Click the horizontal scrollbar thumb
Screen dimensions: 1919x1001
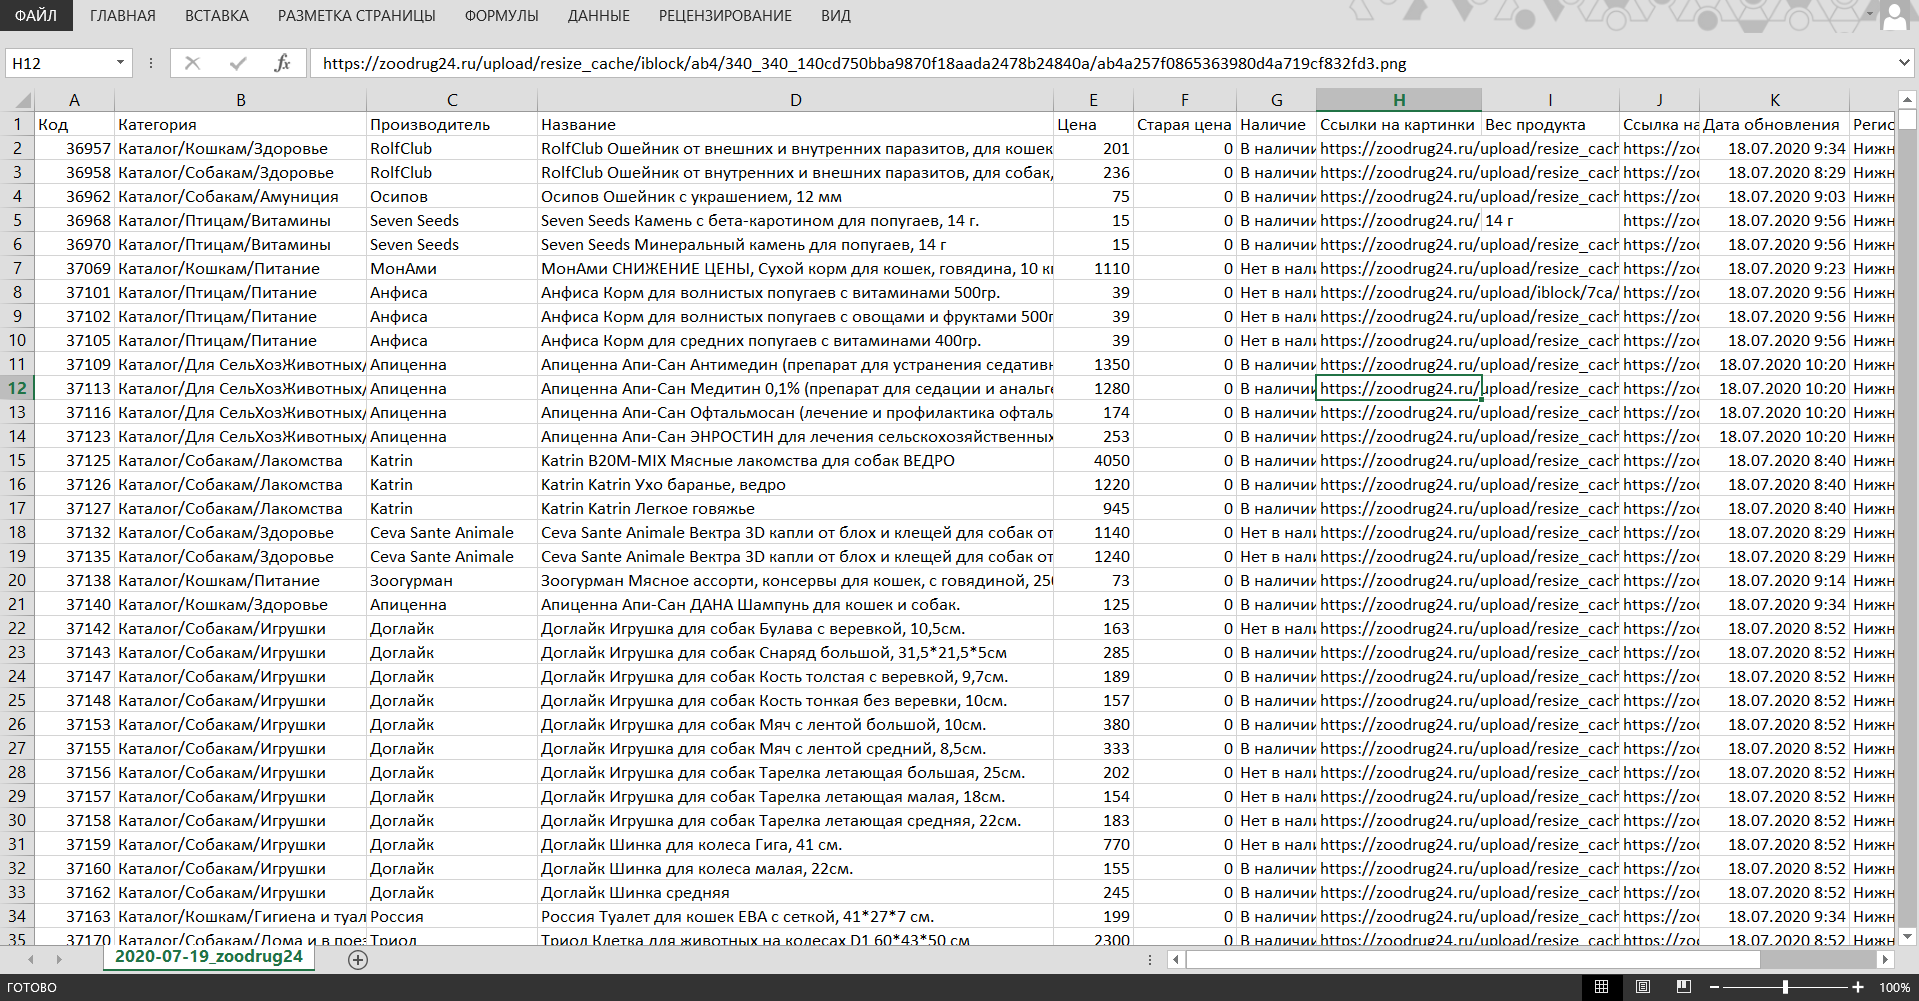pyautogui.click(x=1472, y=959)
